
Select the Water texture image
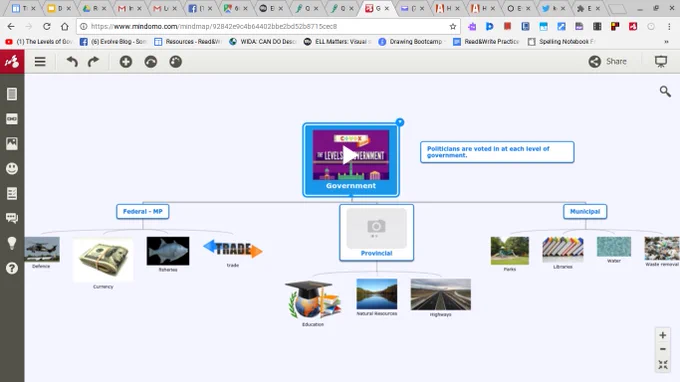pos(614,247)
